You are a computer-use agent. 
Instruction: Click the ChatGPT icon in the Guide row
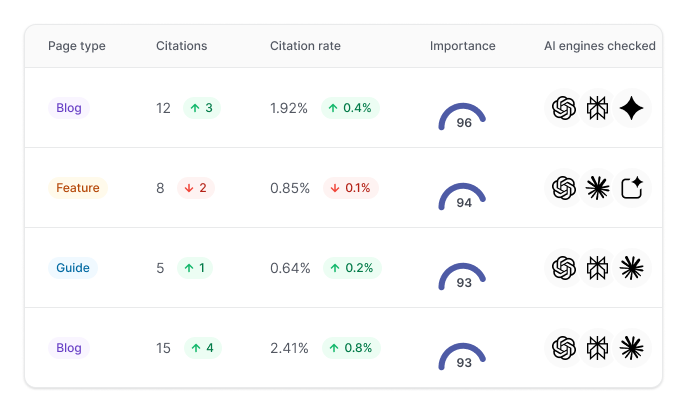click(565, 268)
